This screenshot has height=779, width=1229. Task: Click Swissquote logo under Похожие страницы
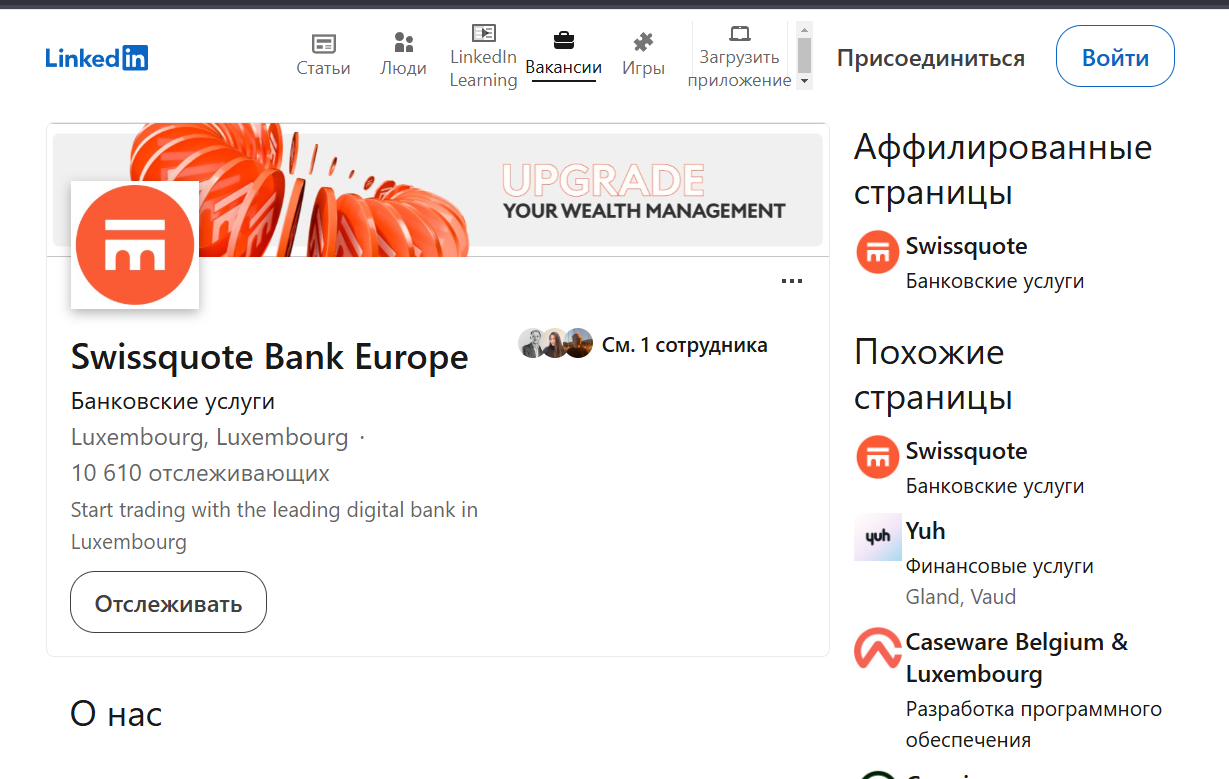(x=877, y=457)
